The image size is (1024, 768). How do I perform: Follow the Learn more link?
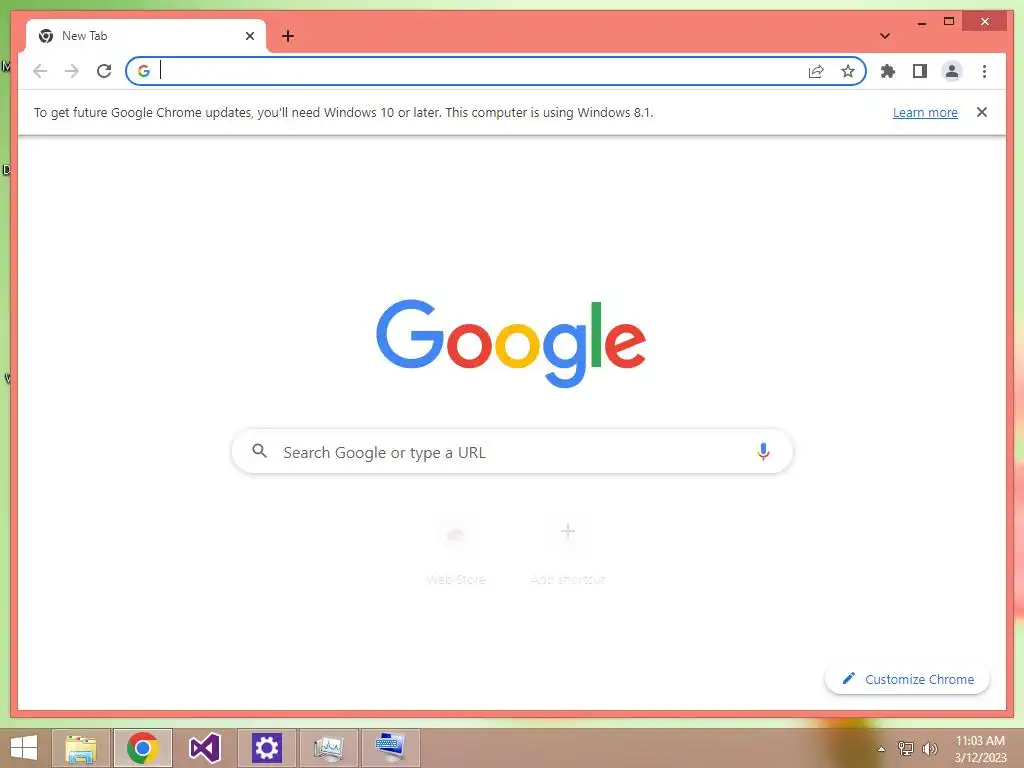(x=925, y=112)
